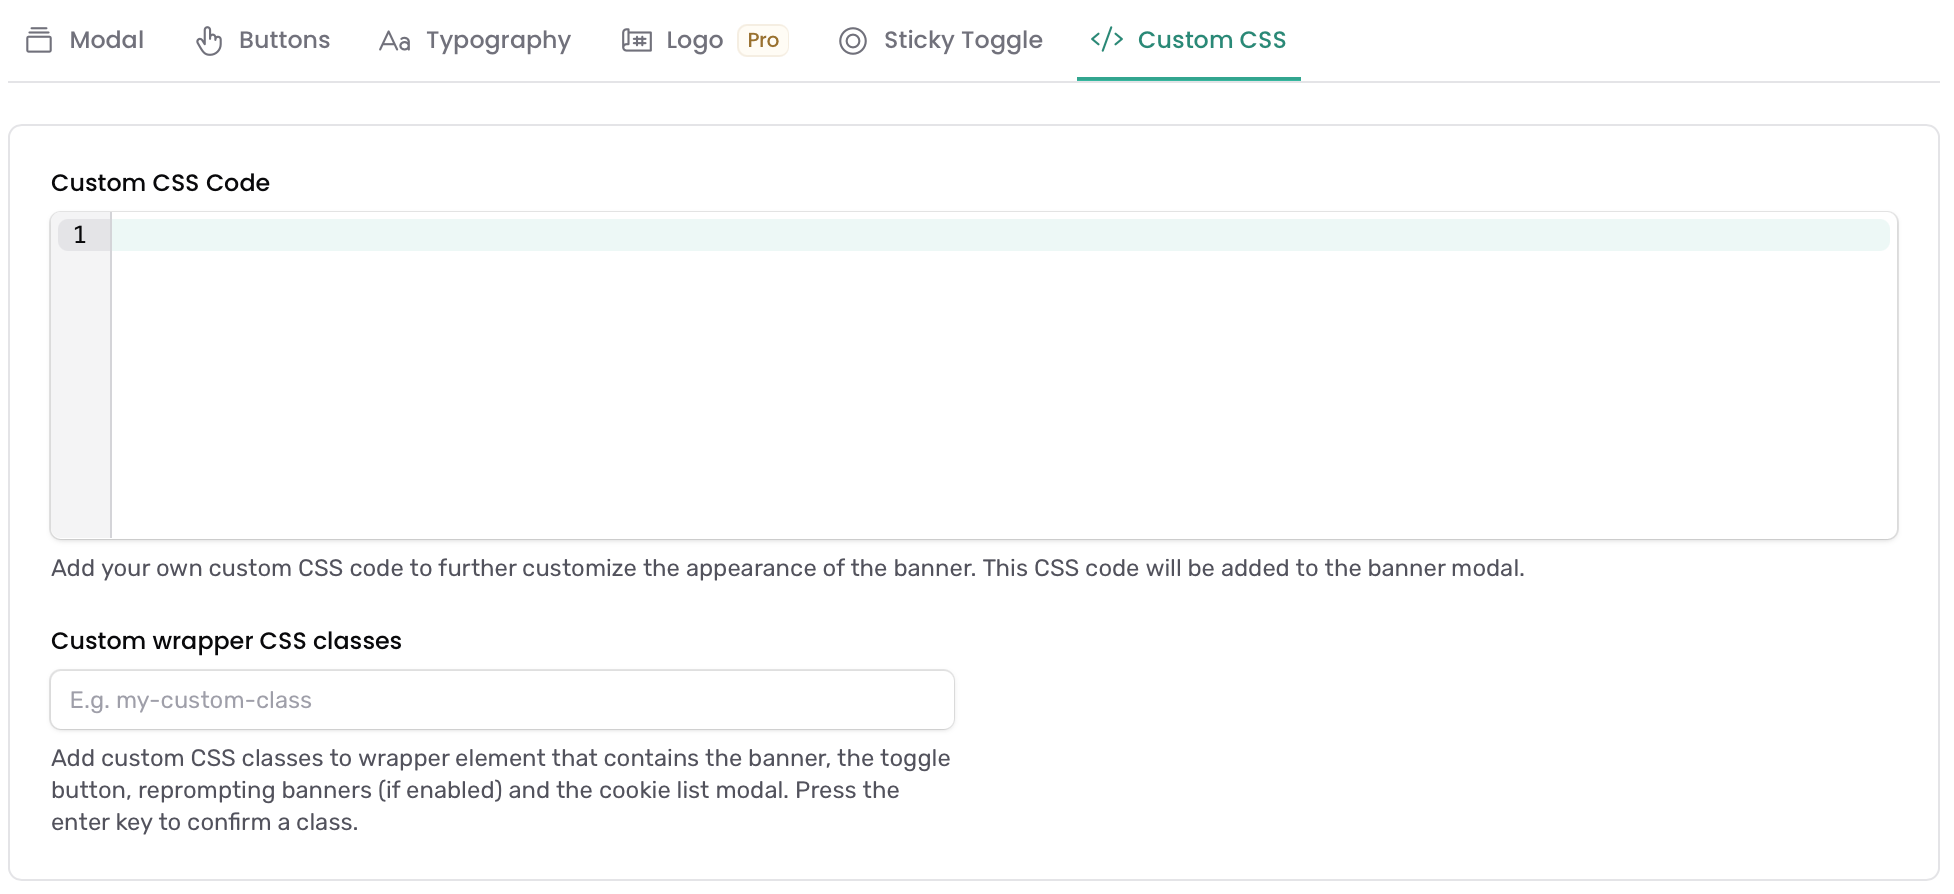The width and height of the screenshot is (1954, 894).
Task: Click the Modal window icon
Action: [x=39, y=40]
